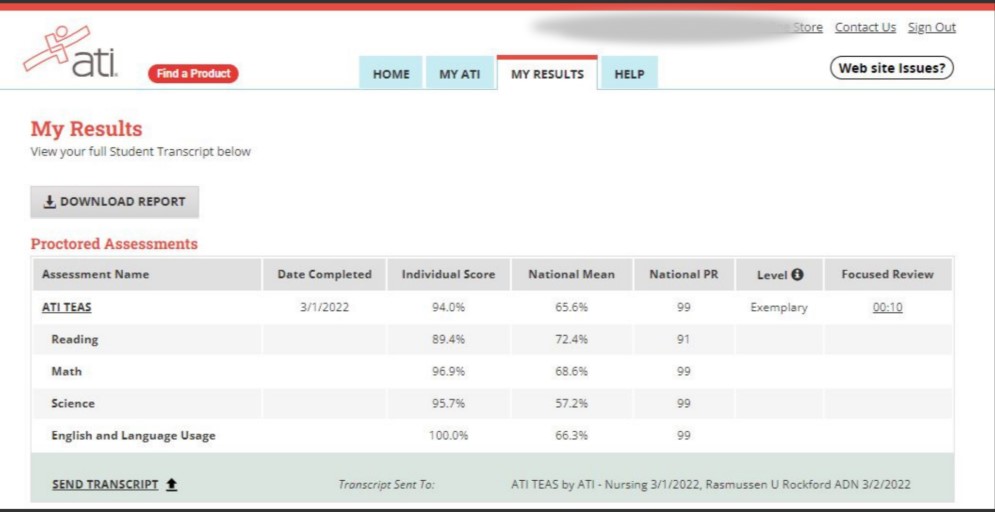Click the My Results page heading
The image size is (995, 512).
pos(86,129)
